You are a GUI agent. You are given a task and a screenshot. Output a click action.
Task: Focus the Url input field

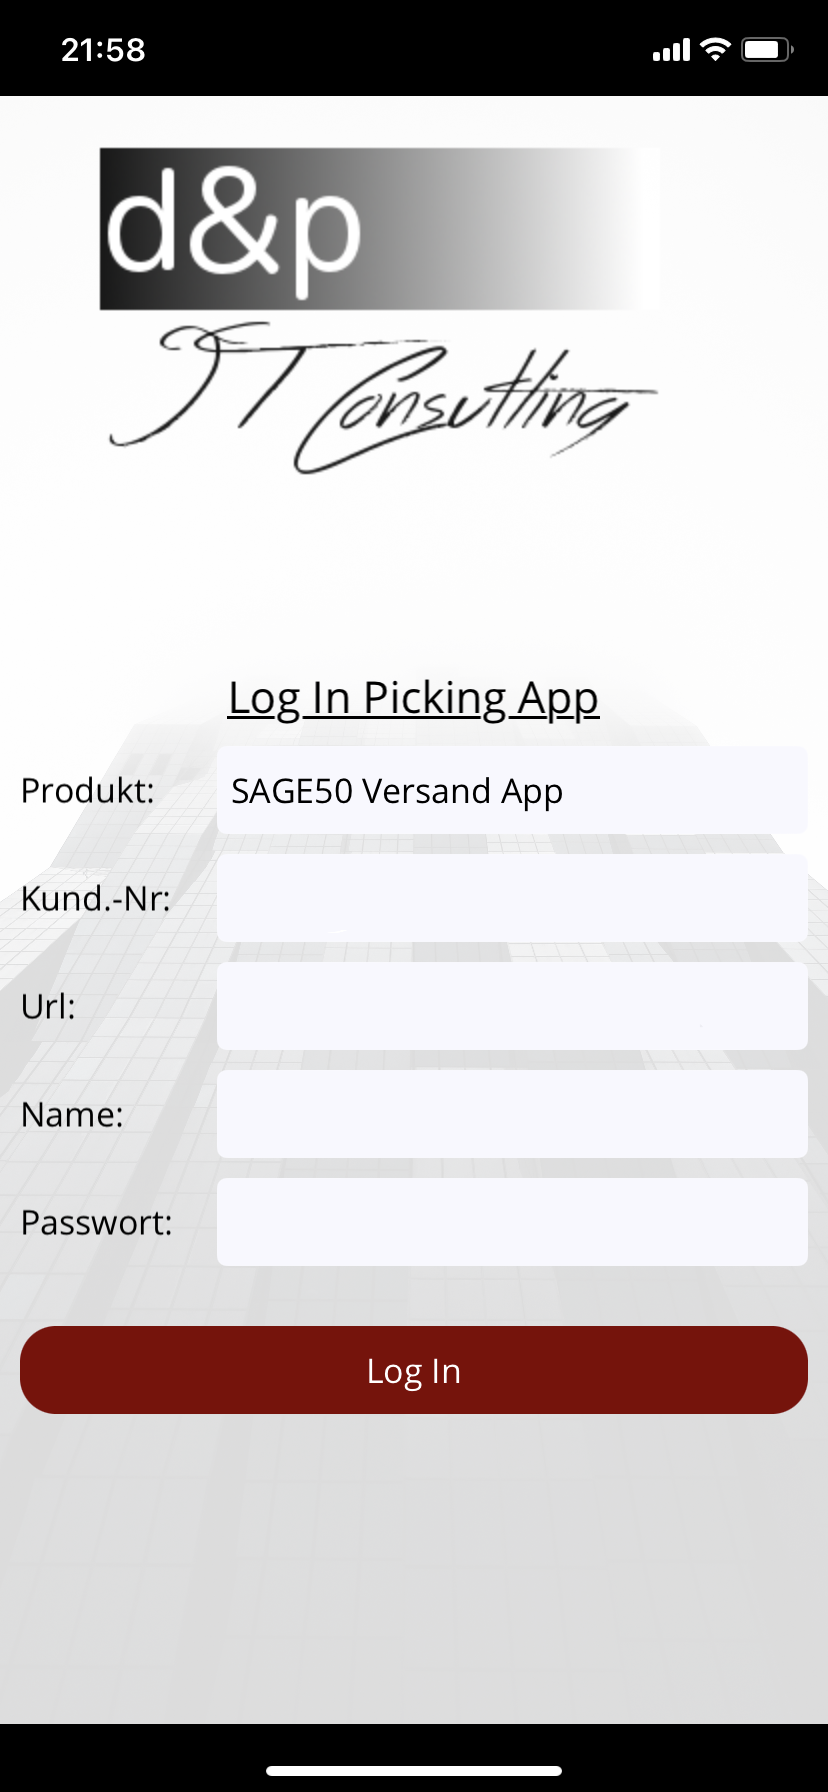512,1006
